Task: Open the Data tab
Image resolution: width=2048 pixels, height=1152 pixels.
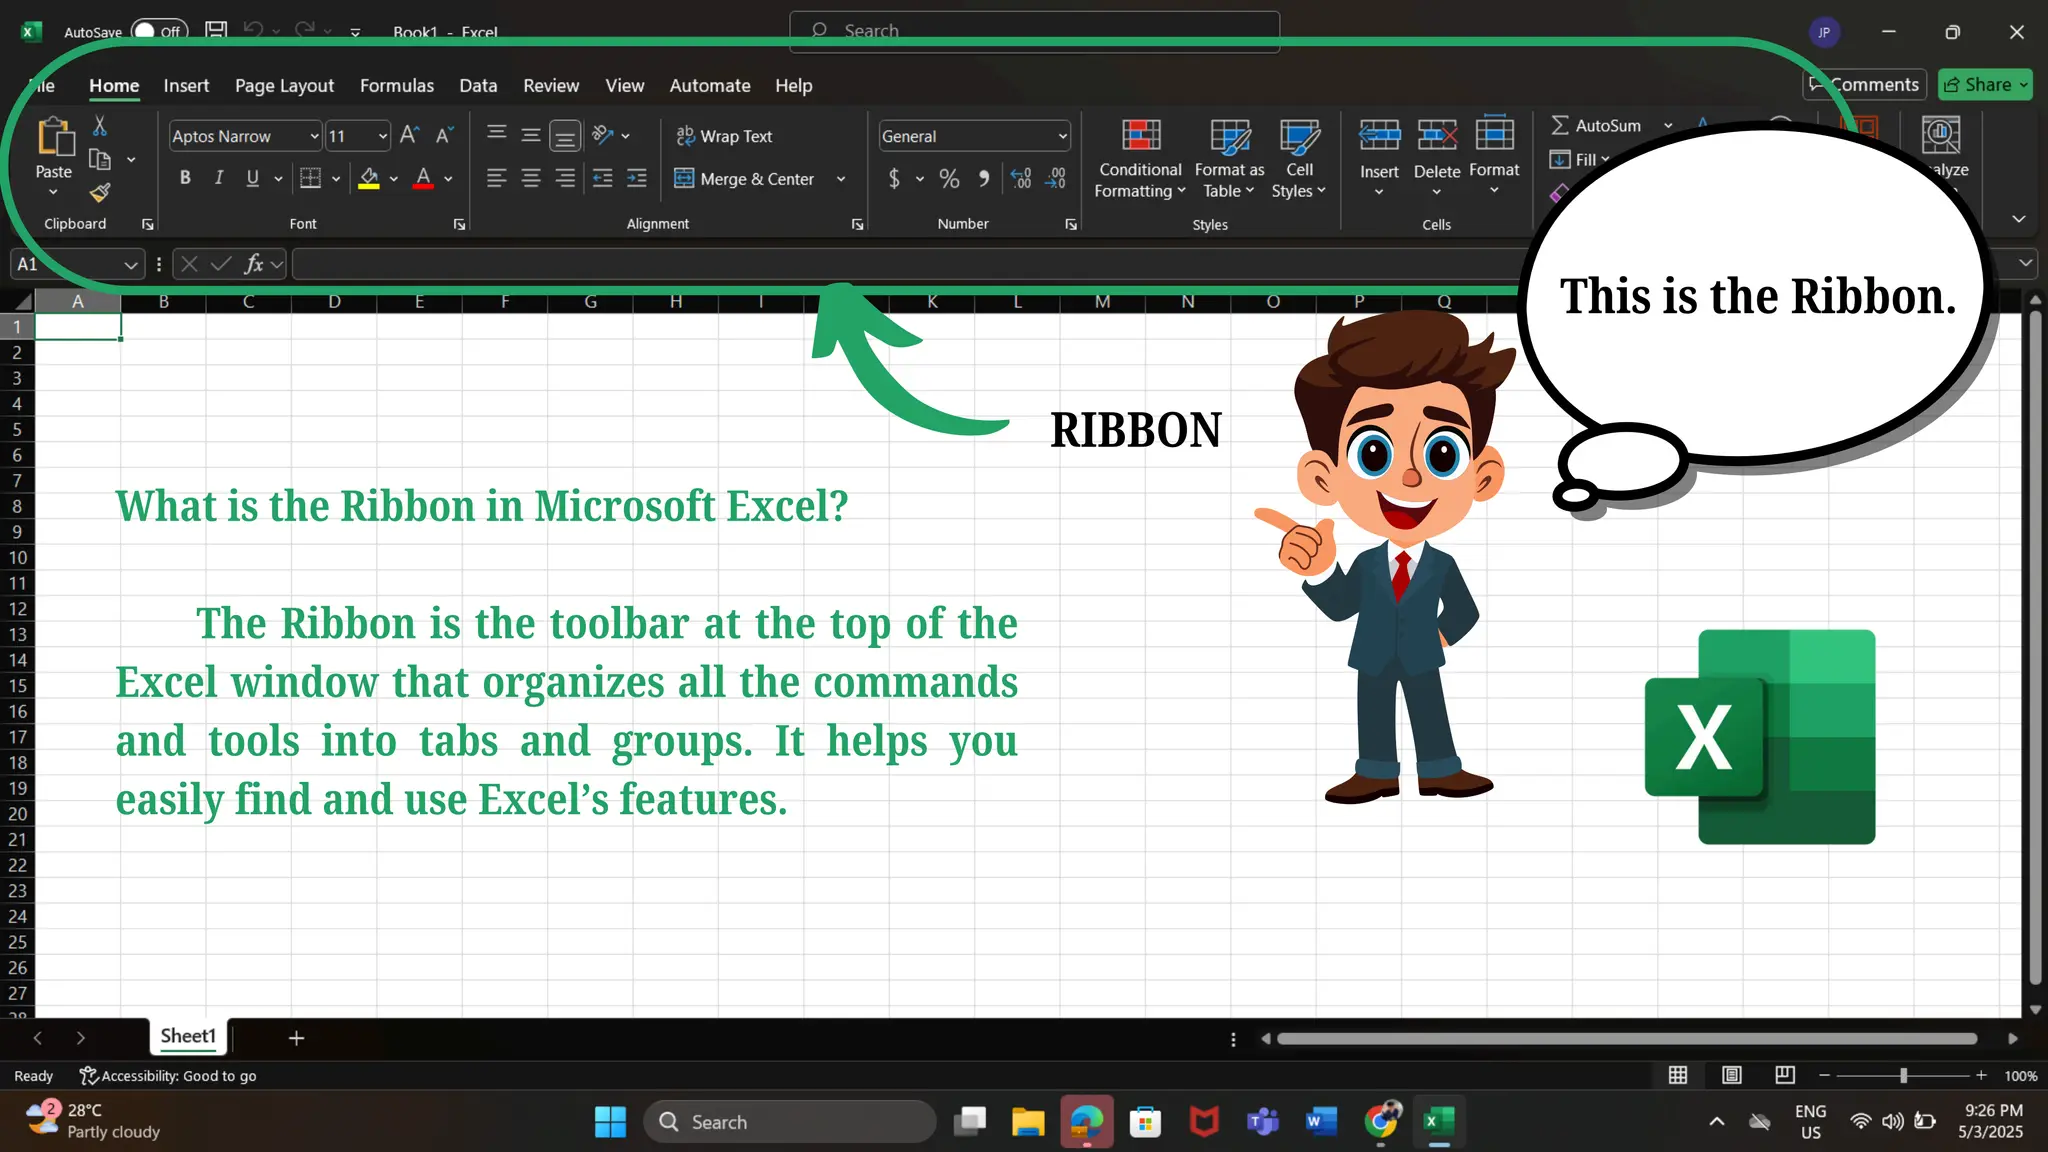Action: [478, 86]
